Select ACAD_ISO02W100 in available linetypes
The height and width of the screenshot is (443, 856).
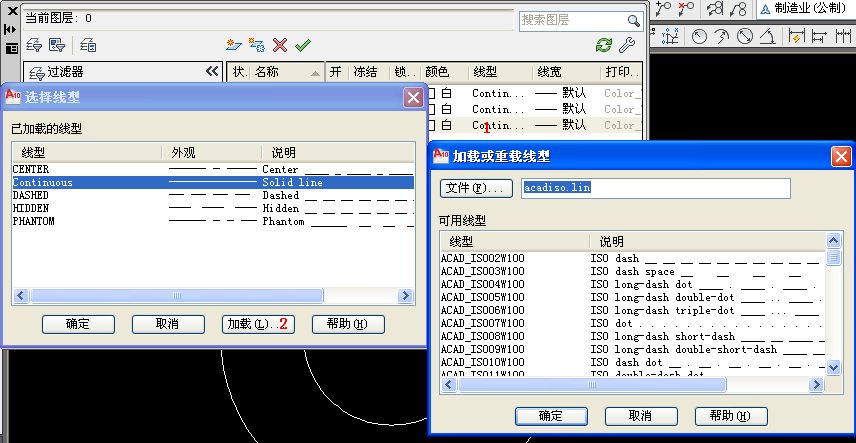pos(632,258)
